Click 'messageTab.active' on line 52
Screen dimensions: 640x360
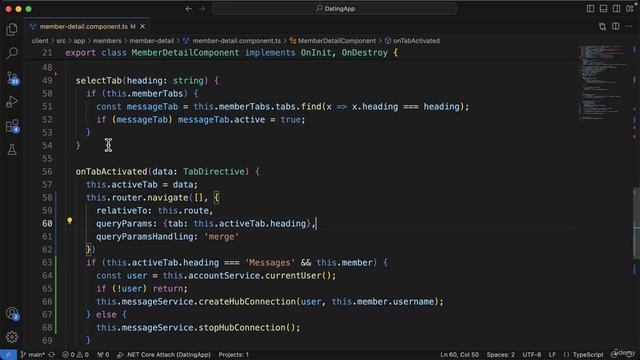tap(221, 120)
